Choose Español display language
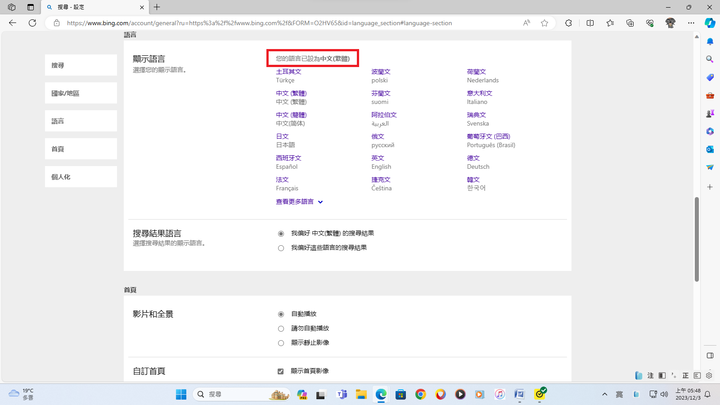Screen dimensions: 720x405 [x=288, y=158]
